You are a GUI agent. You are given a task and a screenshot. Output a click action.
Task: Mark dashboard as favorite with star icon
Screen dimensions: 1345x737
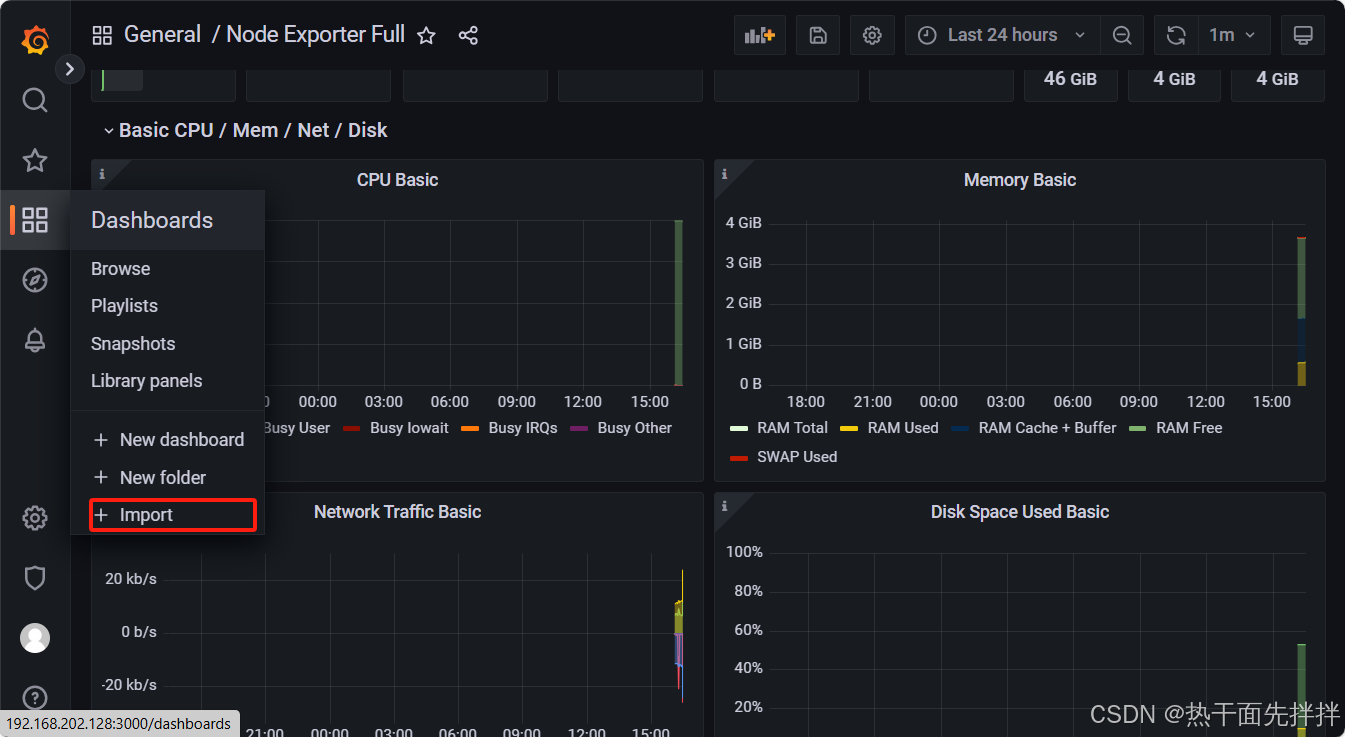tap(426, 36)
